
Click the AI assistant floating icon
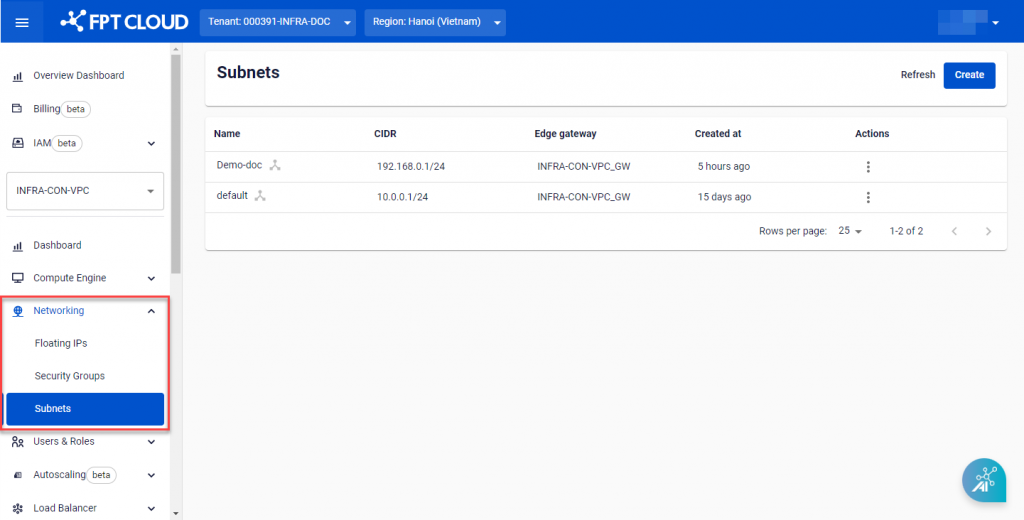pyautogui.click(x=984, y=480)
